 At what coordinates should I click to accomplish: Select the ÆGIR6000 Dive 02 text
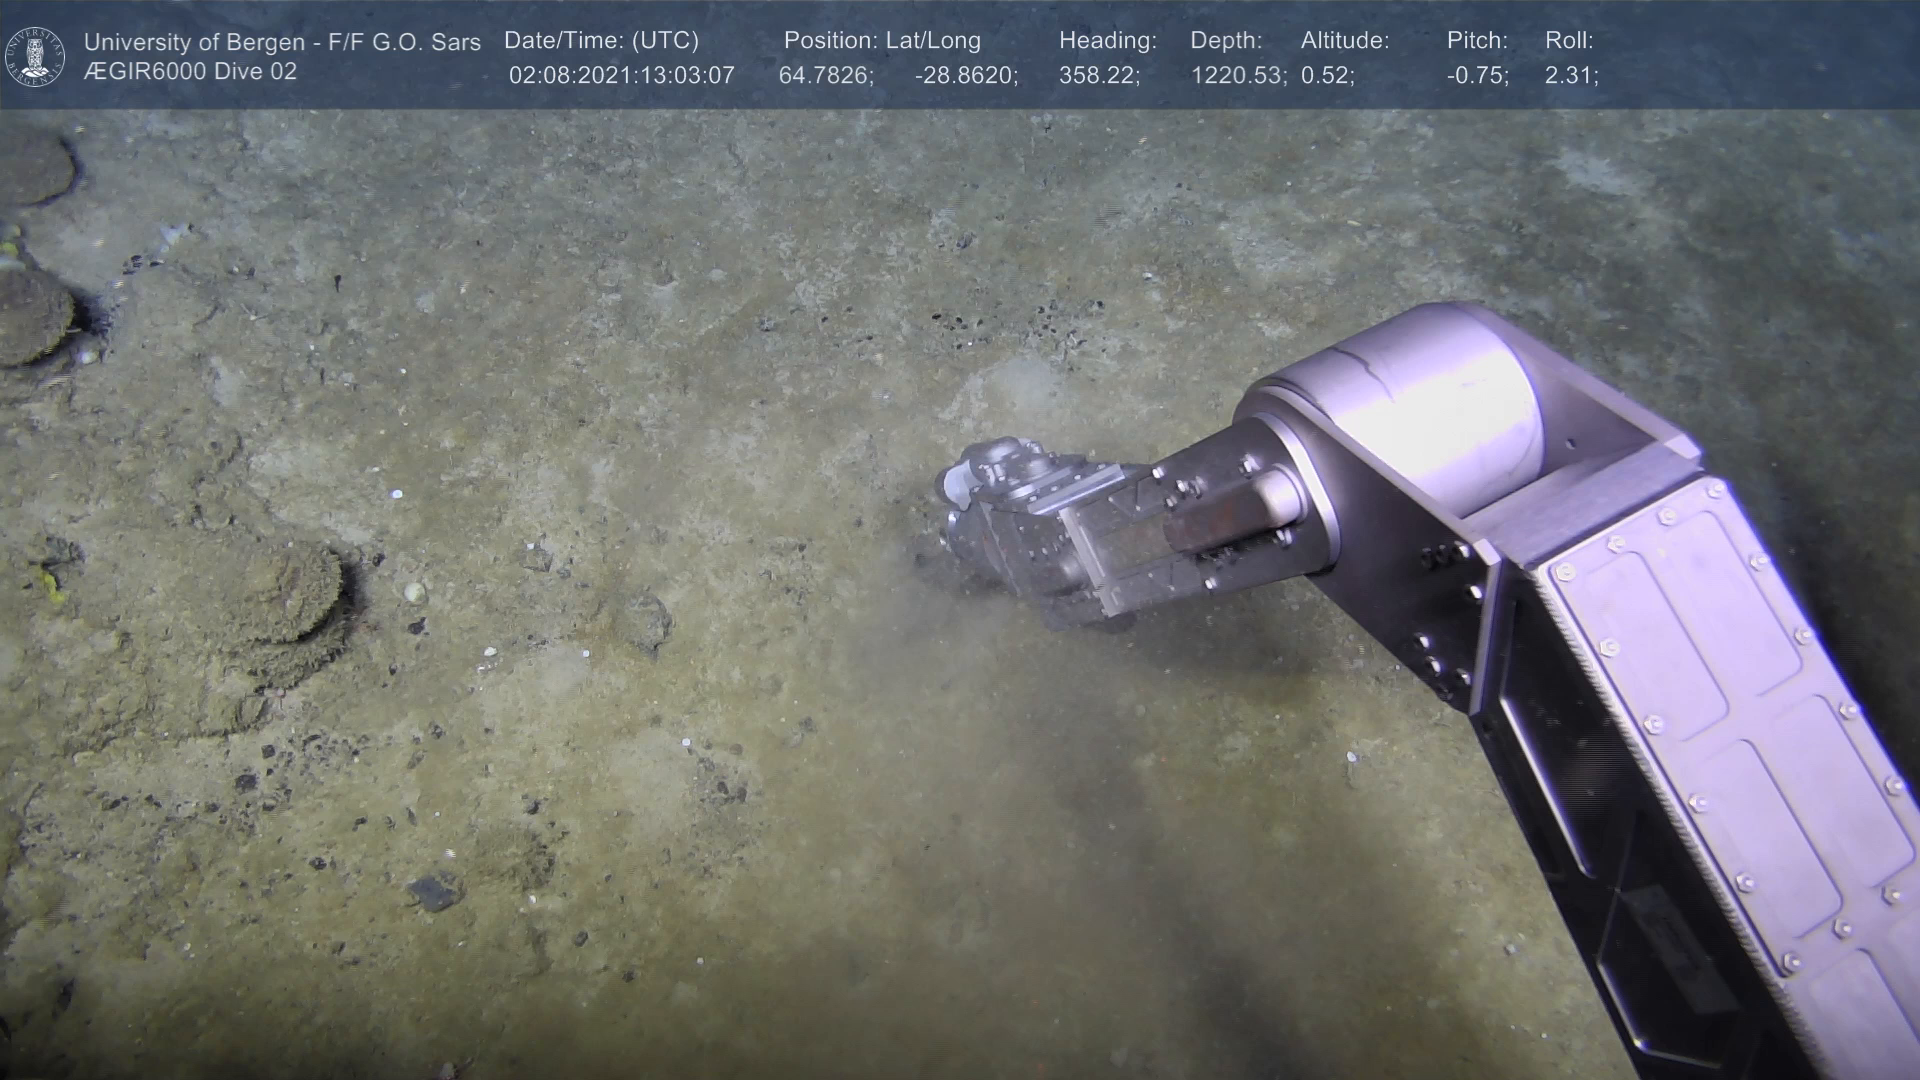point(190,72)
